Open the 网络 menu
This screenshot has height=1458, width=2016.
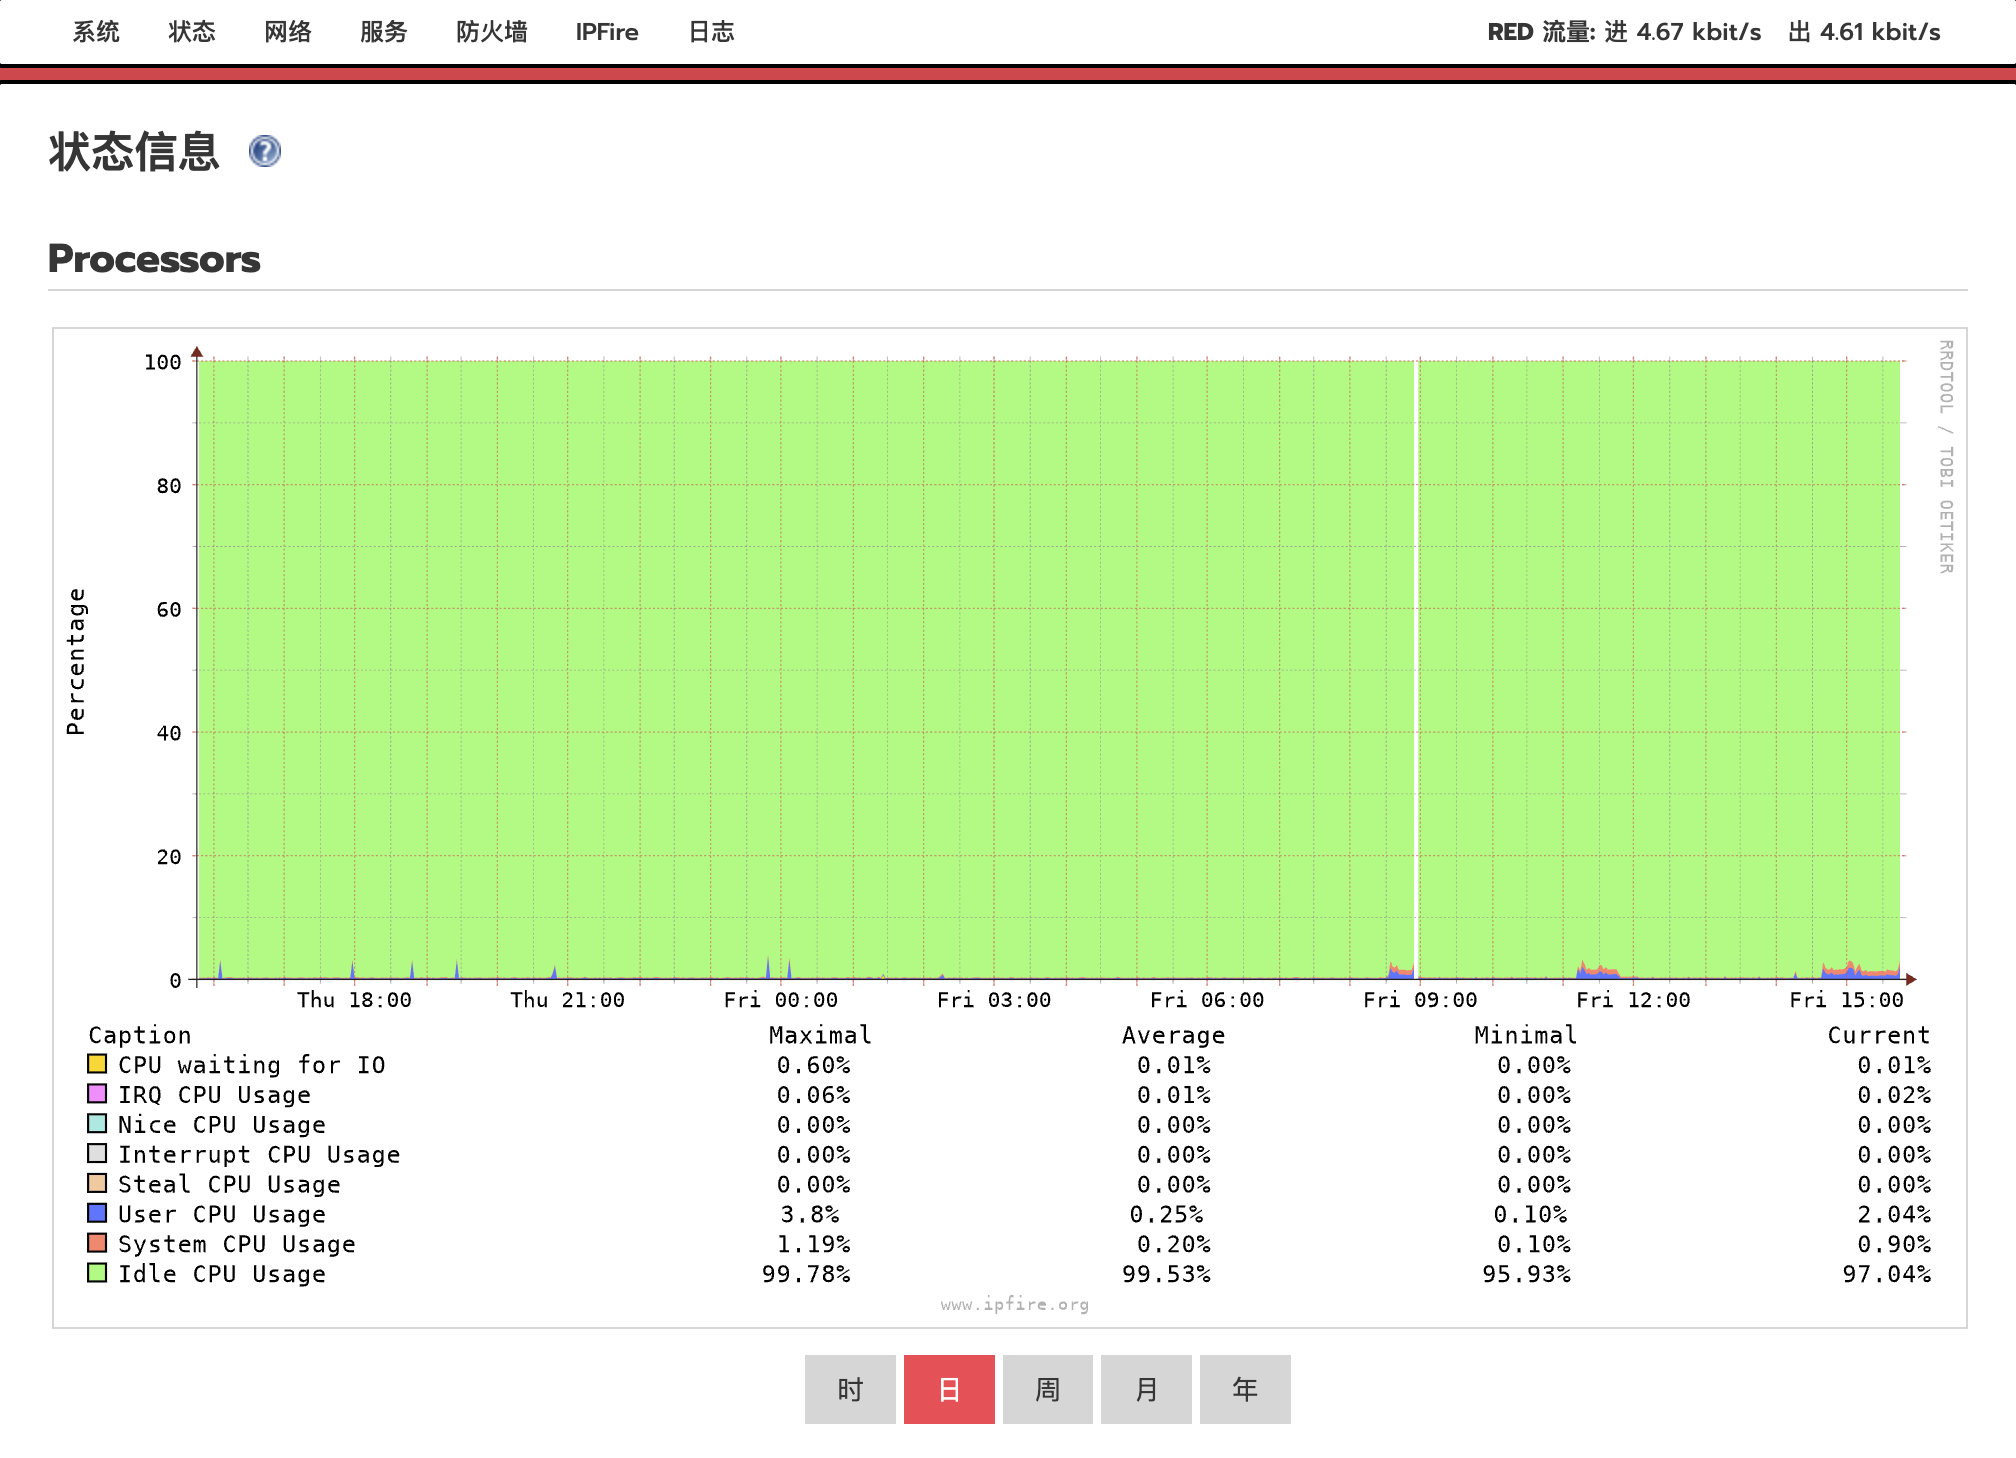(x=288, y=32)
